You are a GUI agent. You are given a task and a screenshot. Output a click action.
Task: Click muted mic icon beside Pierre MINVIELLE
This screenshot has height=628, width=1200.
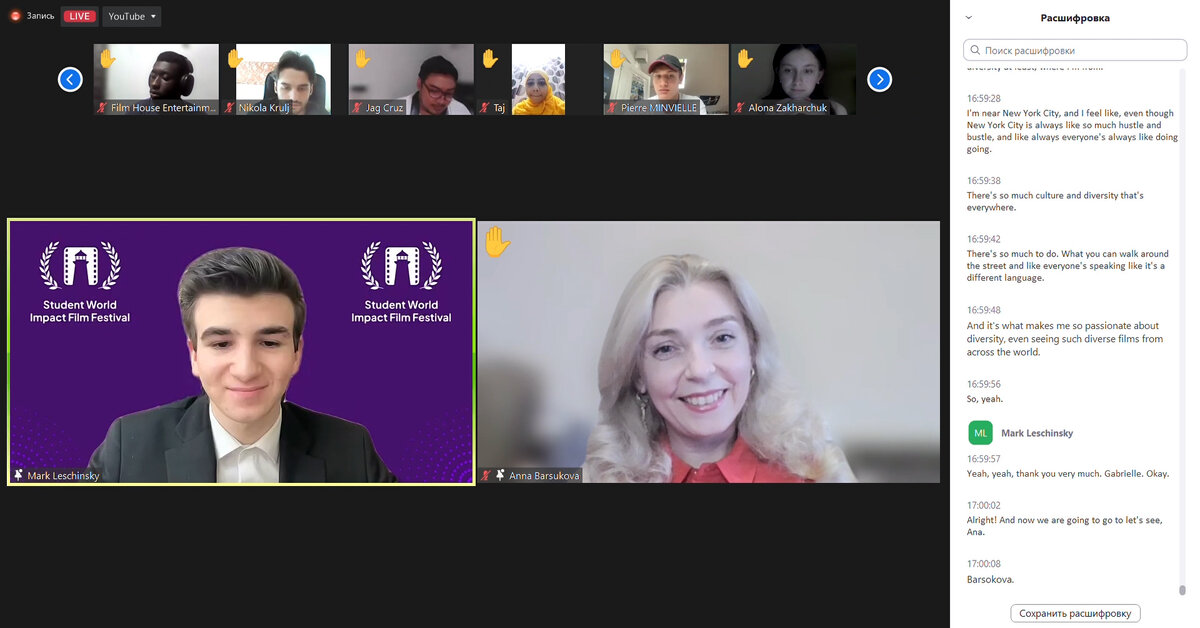click(612, 108)
